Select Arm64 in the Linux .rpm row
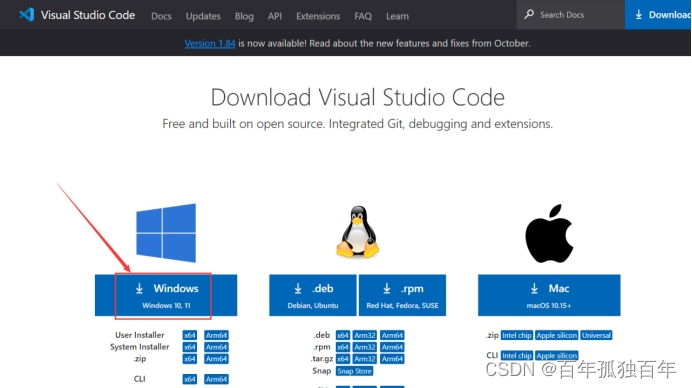 pos(392,347)
